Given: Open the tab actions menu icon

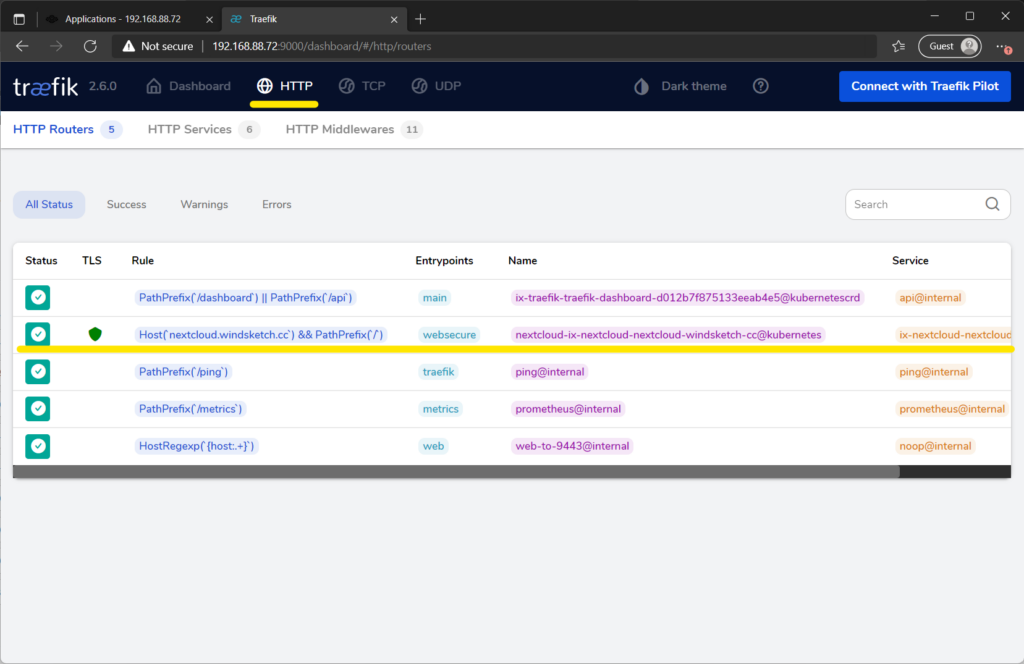Looking at the screenshot, I should 19,19.
